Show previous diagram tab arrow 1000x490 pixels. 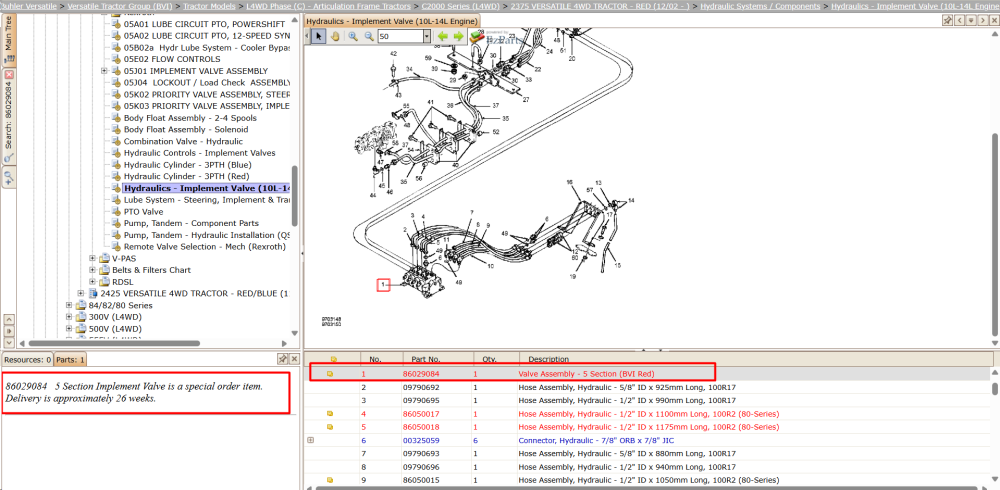tap(960, 20)
